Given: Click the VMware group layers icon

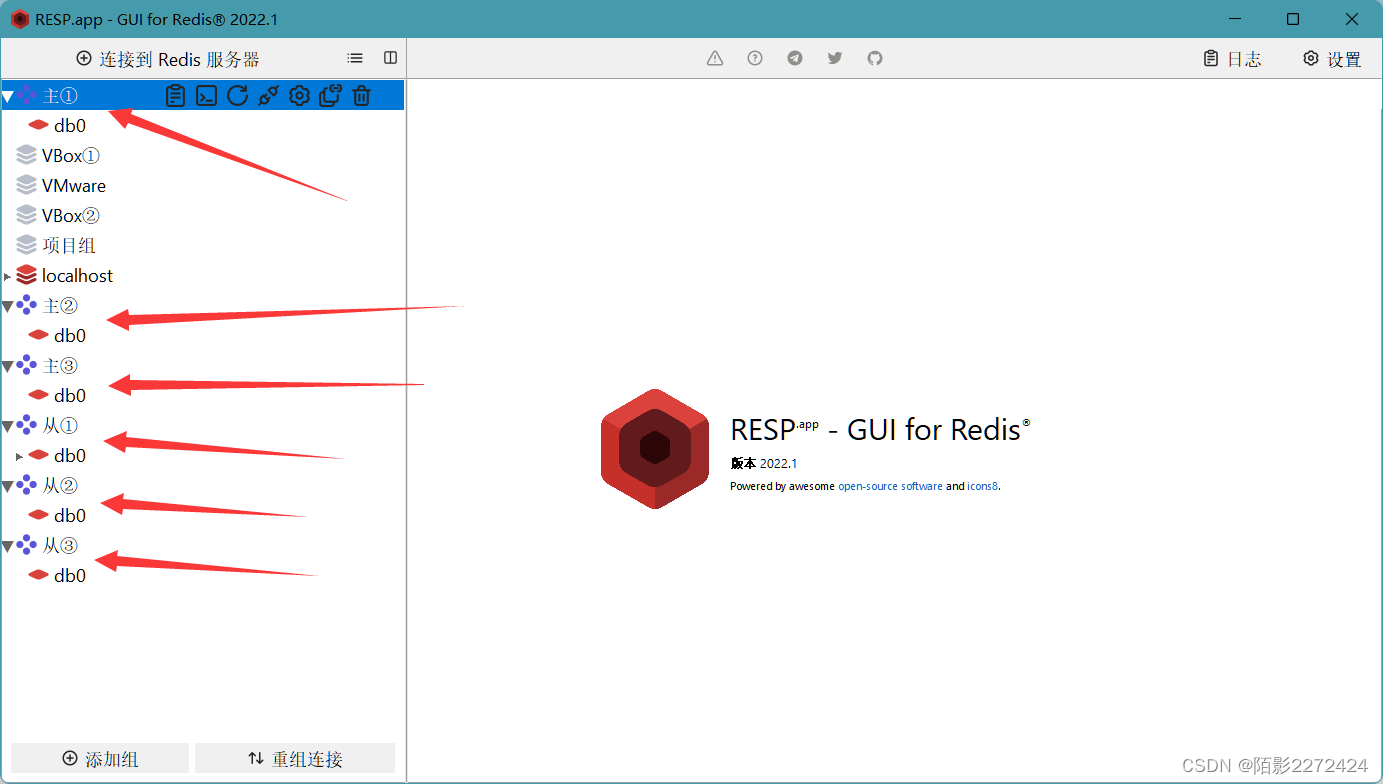Looking at the screenshot, I should click(27, 185).
